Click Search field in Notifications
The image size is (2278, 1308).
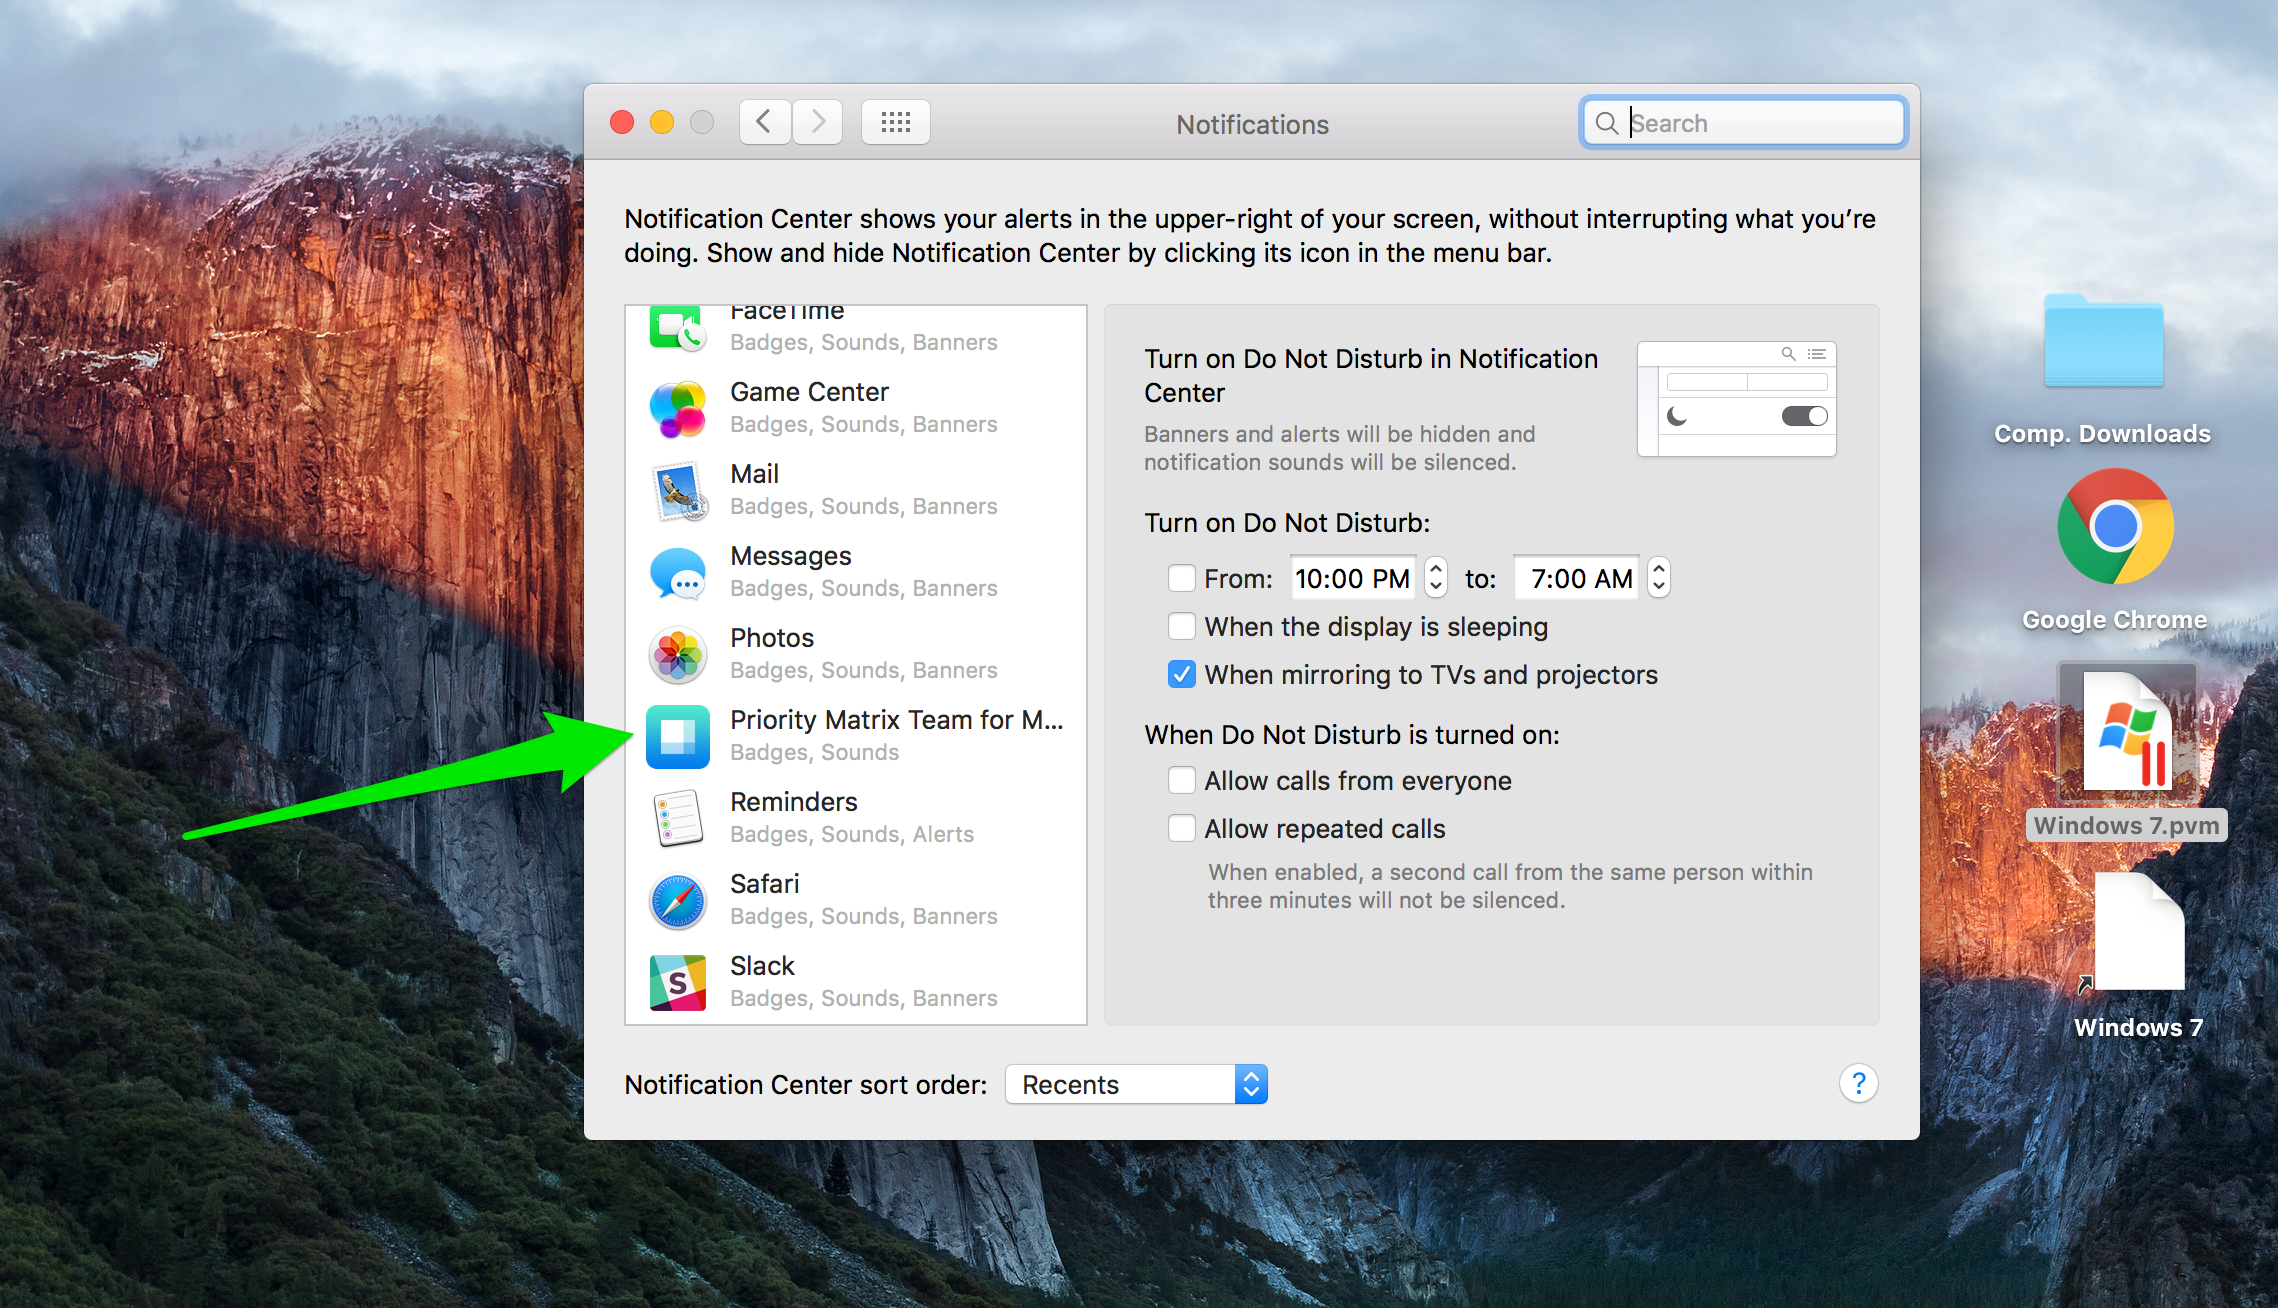click(x=1743, y=122)
